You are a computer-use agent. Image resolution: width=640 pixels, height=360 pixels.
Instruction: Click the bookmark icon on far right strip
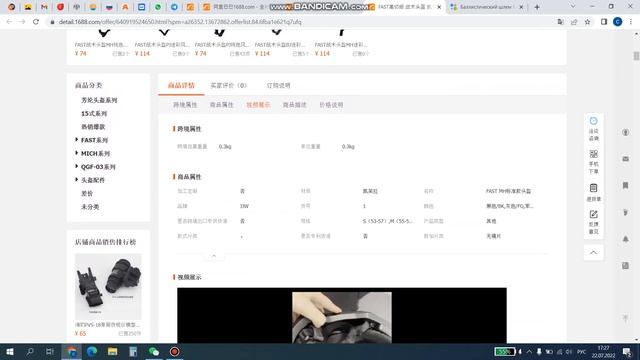pos(625,186)
